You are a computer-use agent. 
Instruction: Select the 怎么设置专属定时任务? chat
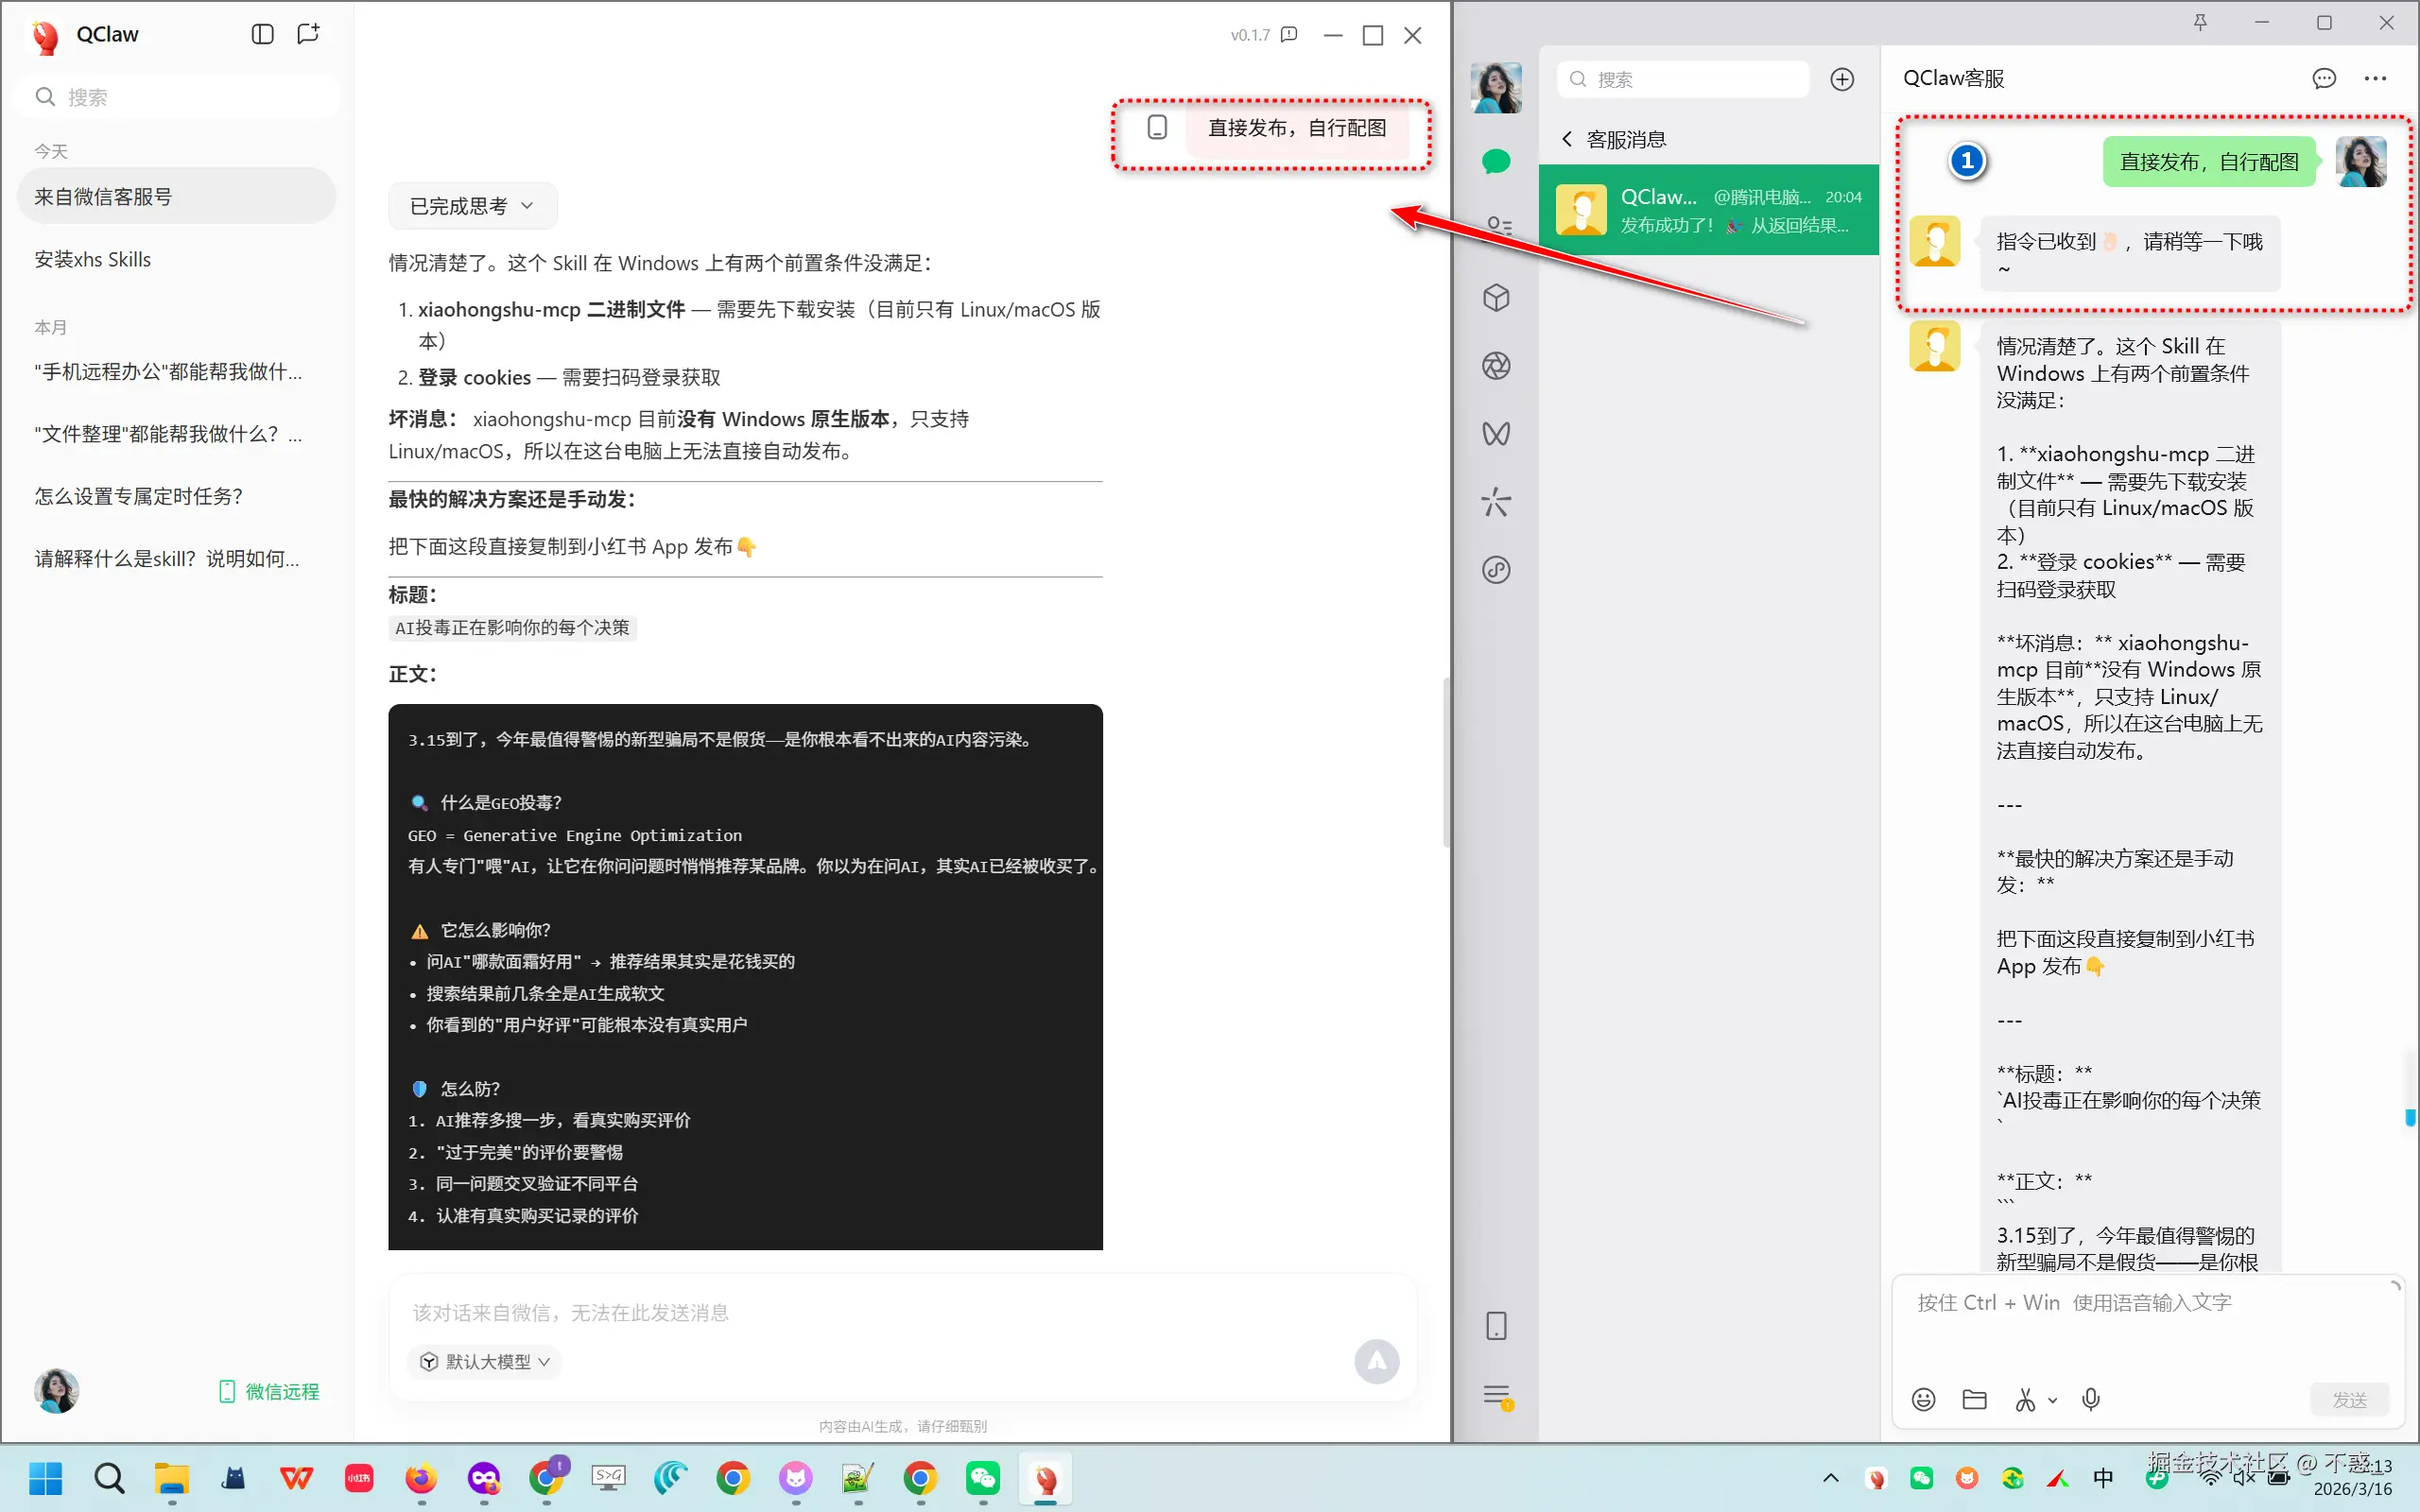click(139, 497)
